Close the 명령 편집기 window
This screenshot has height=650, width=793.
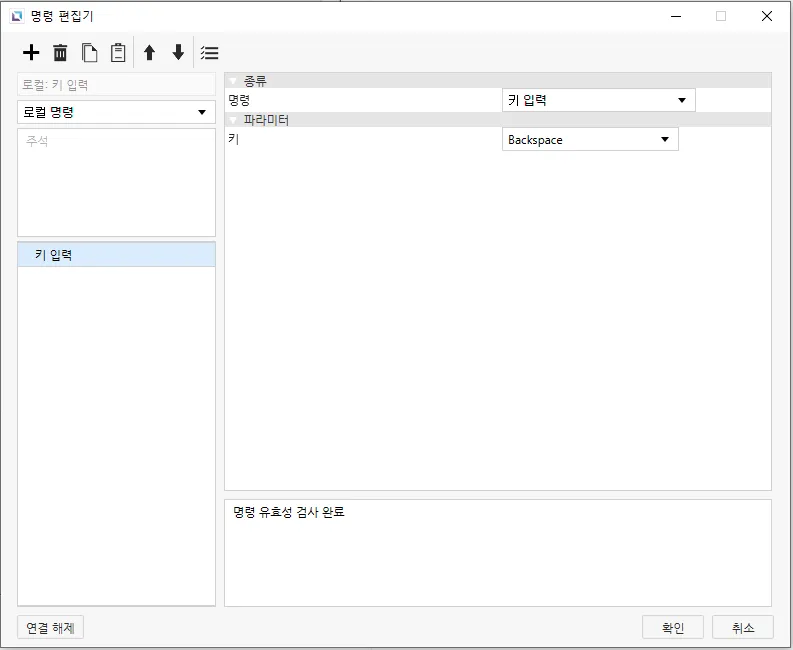(766, 16)
